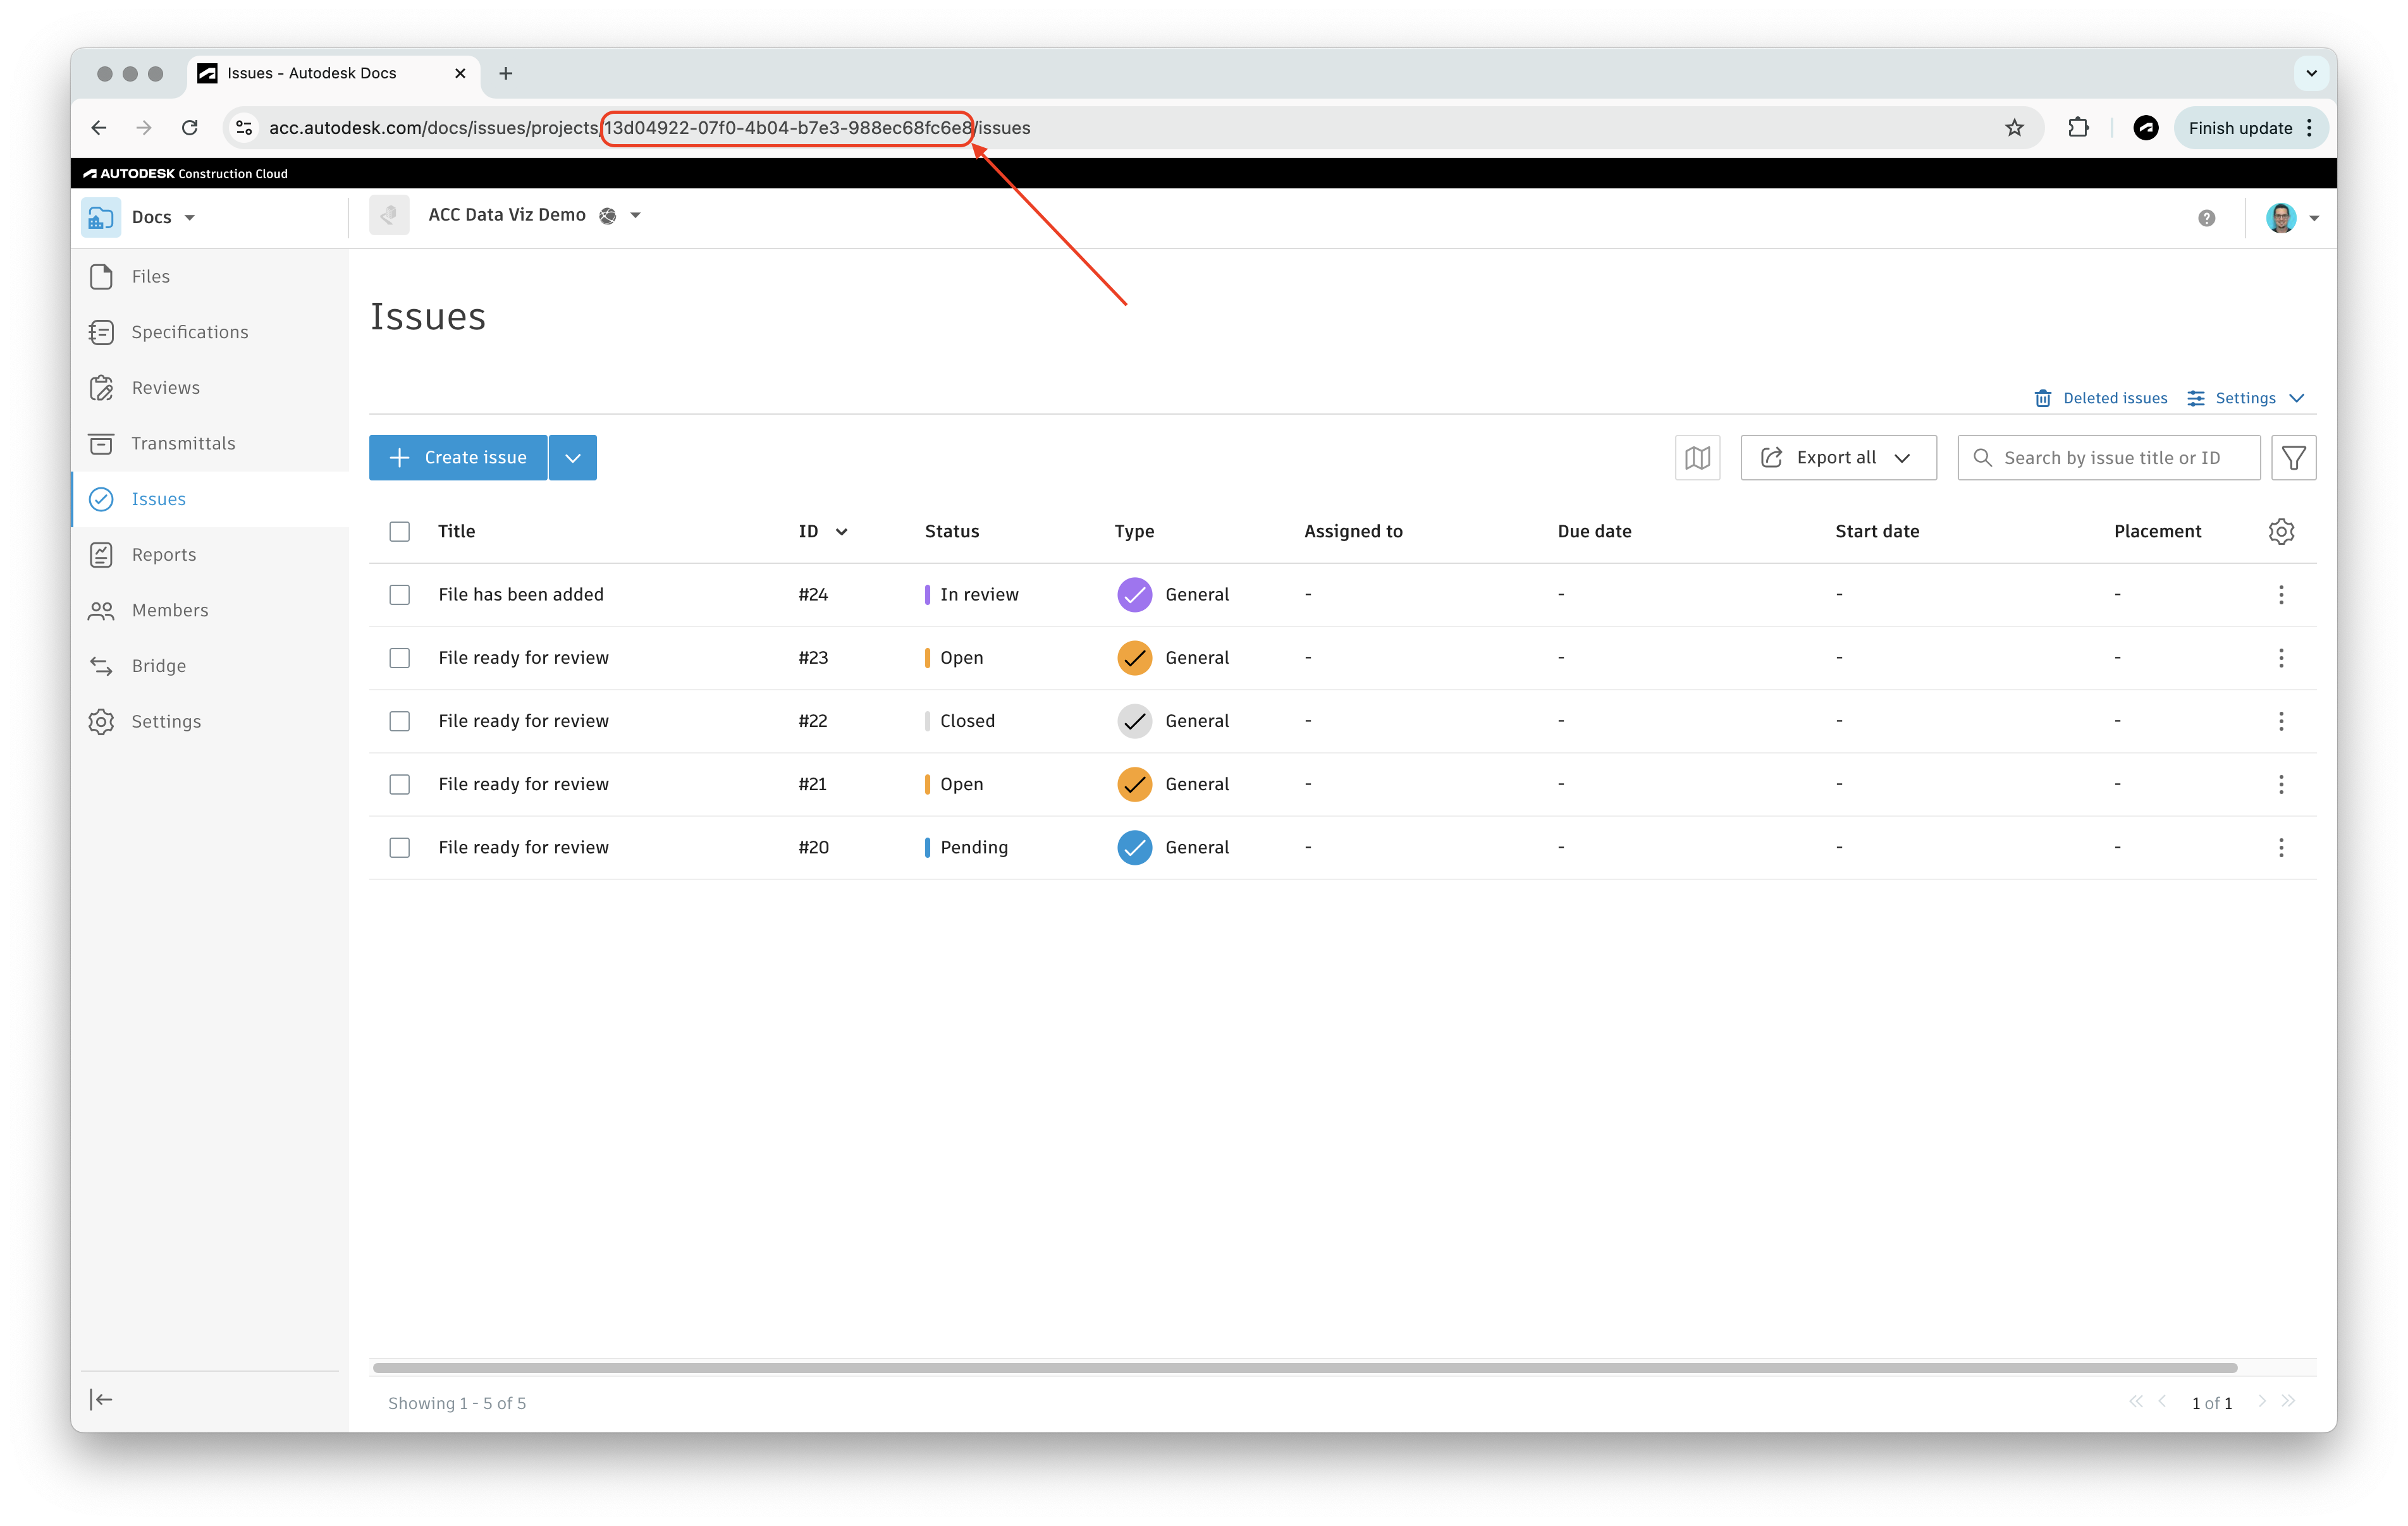Open the map view for issues
Viewport: 2408px width, 1526px height.
pos(1697,457)
